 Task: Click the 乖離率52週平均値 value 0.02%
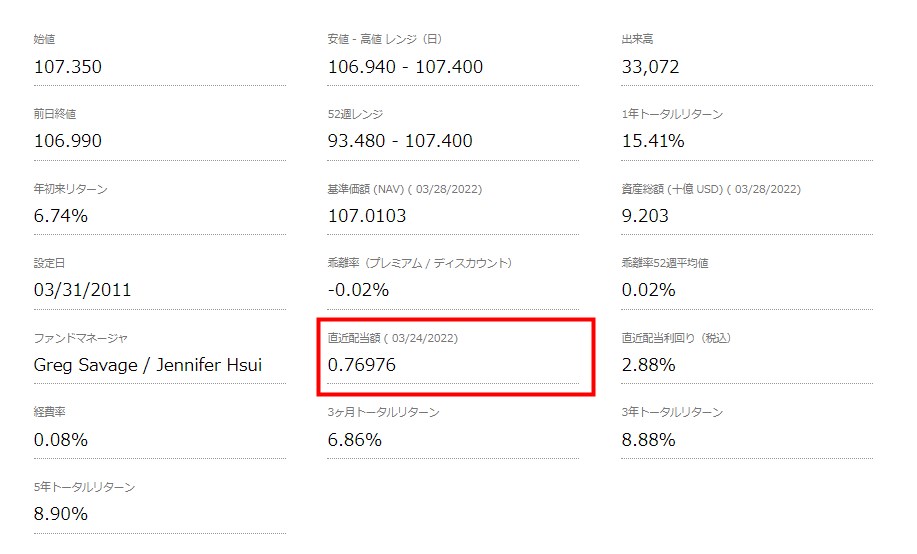point(649,290)
